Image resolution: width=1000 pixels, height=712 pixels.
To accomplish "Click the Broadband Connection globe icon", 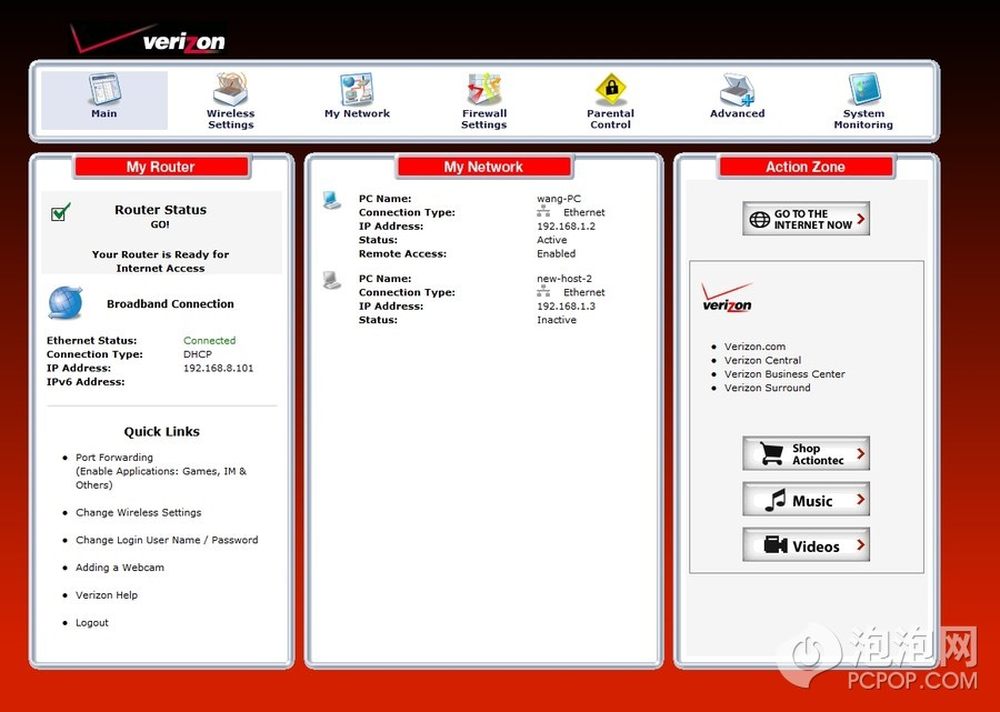I will [66, 303].
